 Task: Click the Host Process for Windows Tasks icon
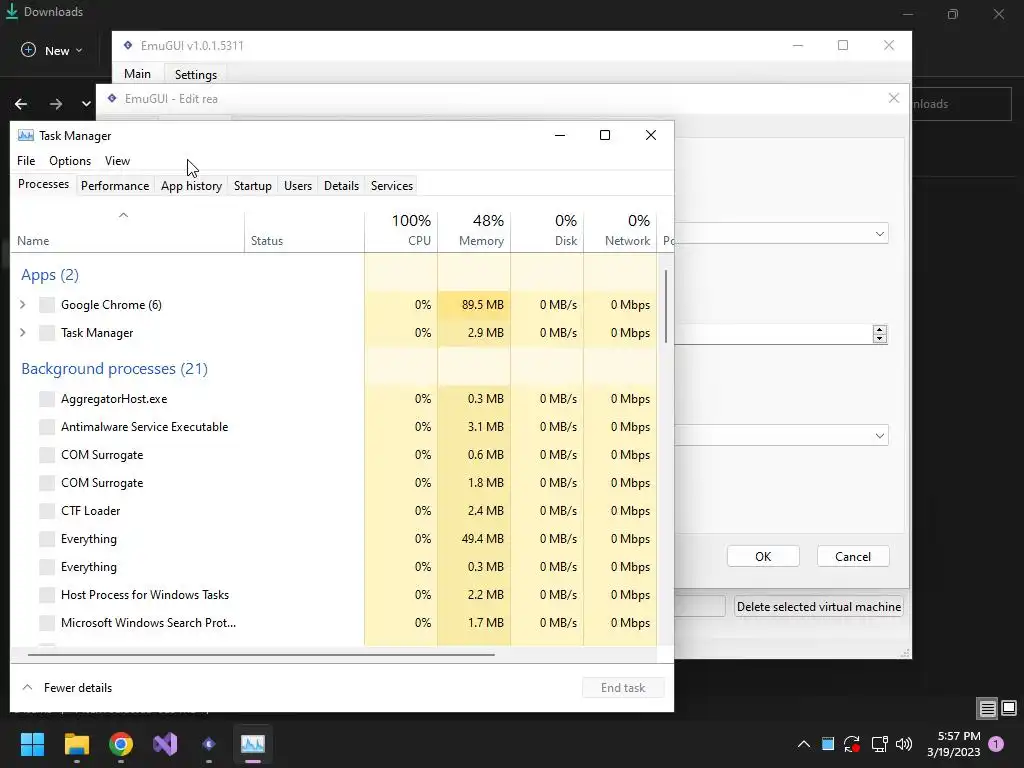tap(47, 595)
